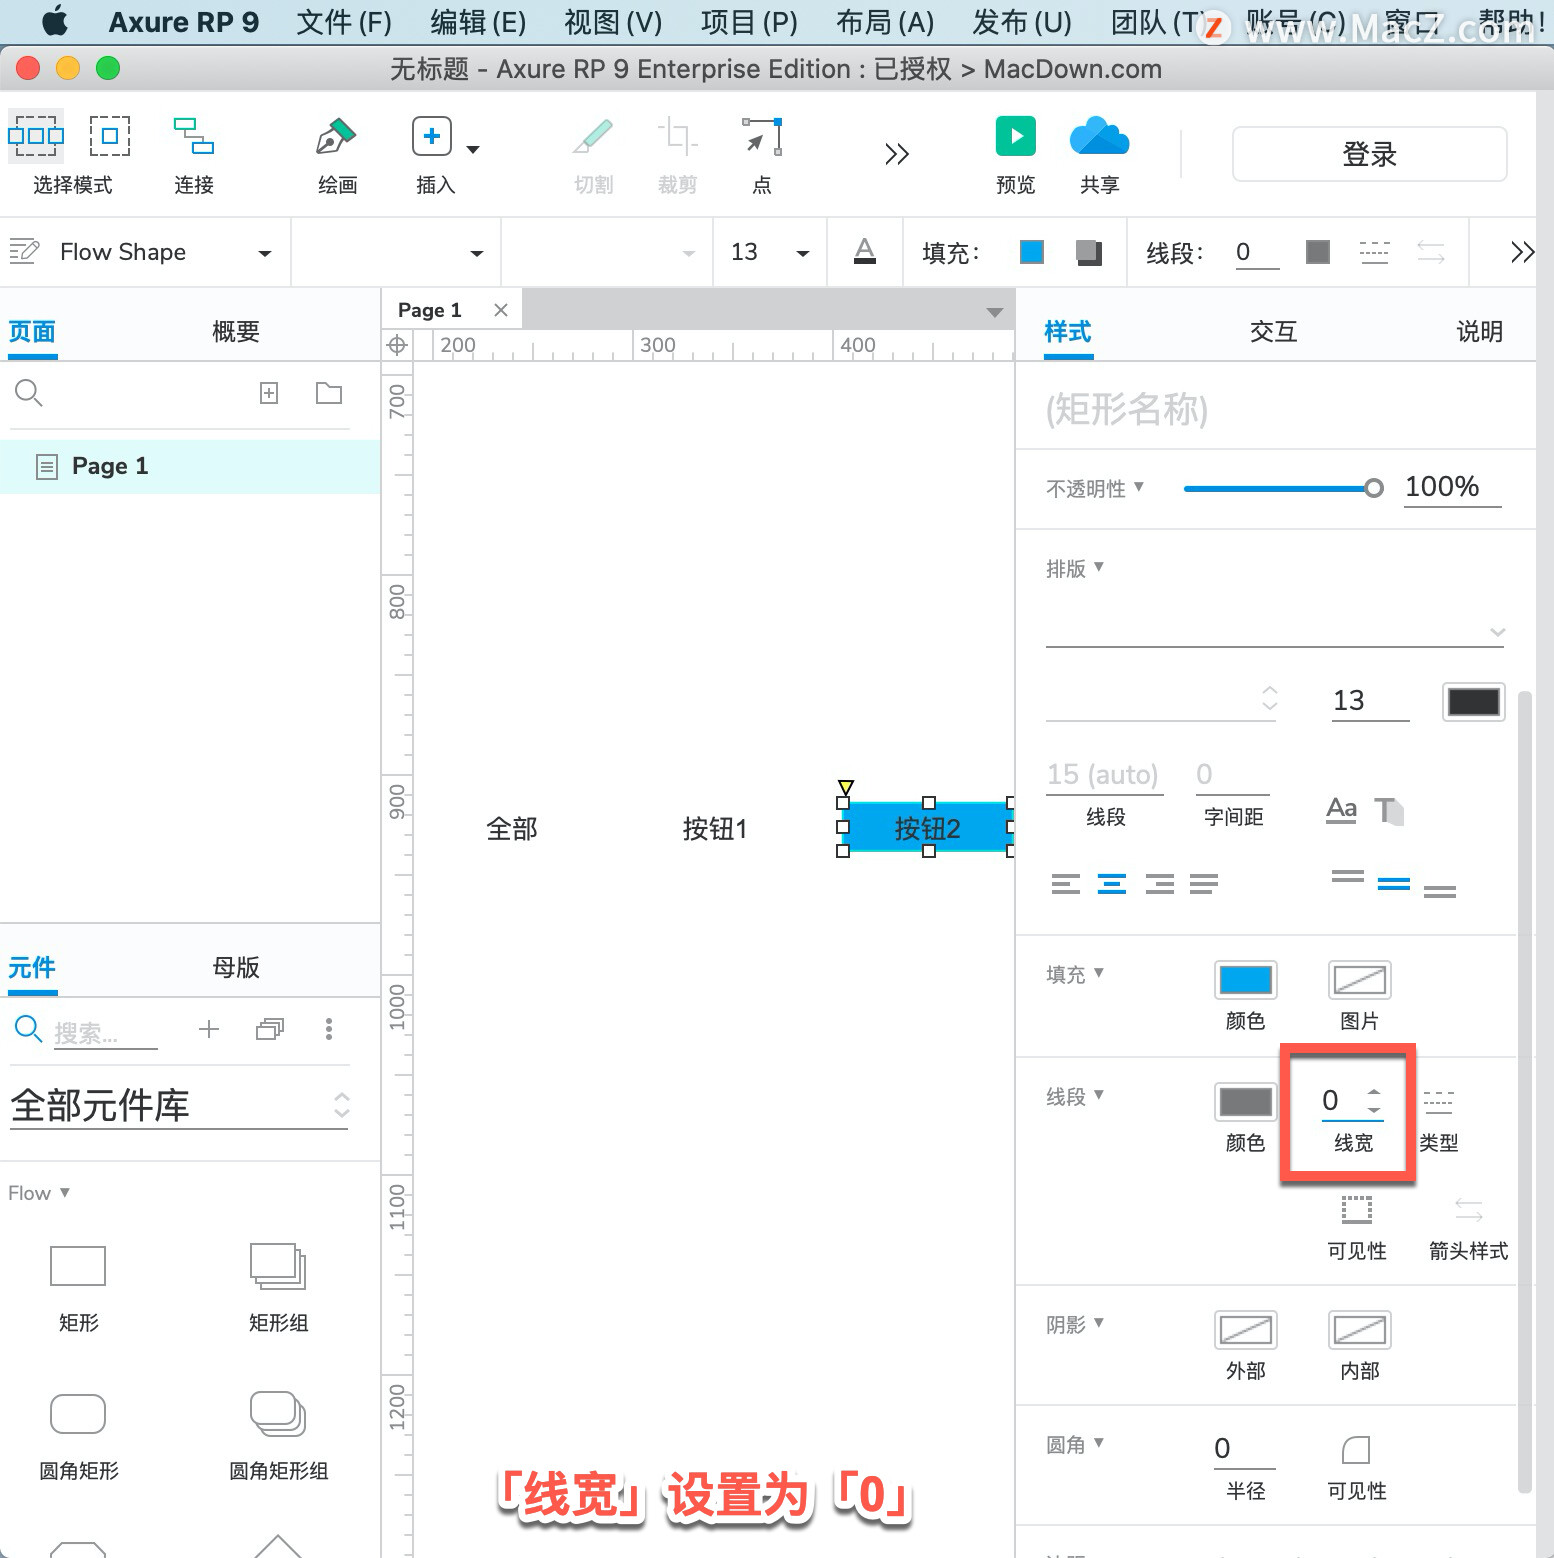Select the Connect tool

point(194,135)
